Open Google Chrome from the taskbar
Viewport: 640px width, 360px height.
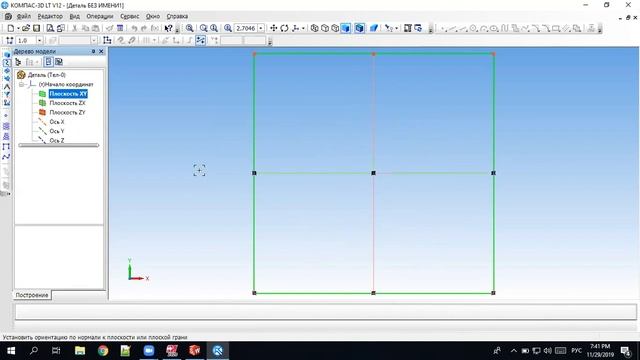[103, 351]
